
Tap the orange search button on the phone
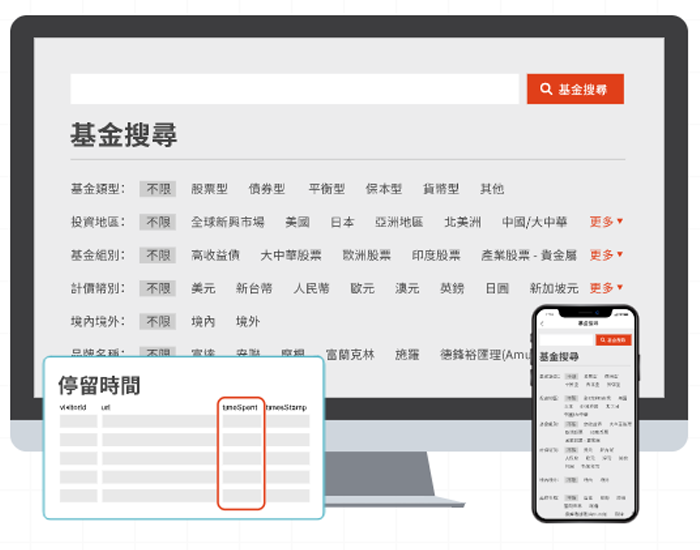coord(613,340)
